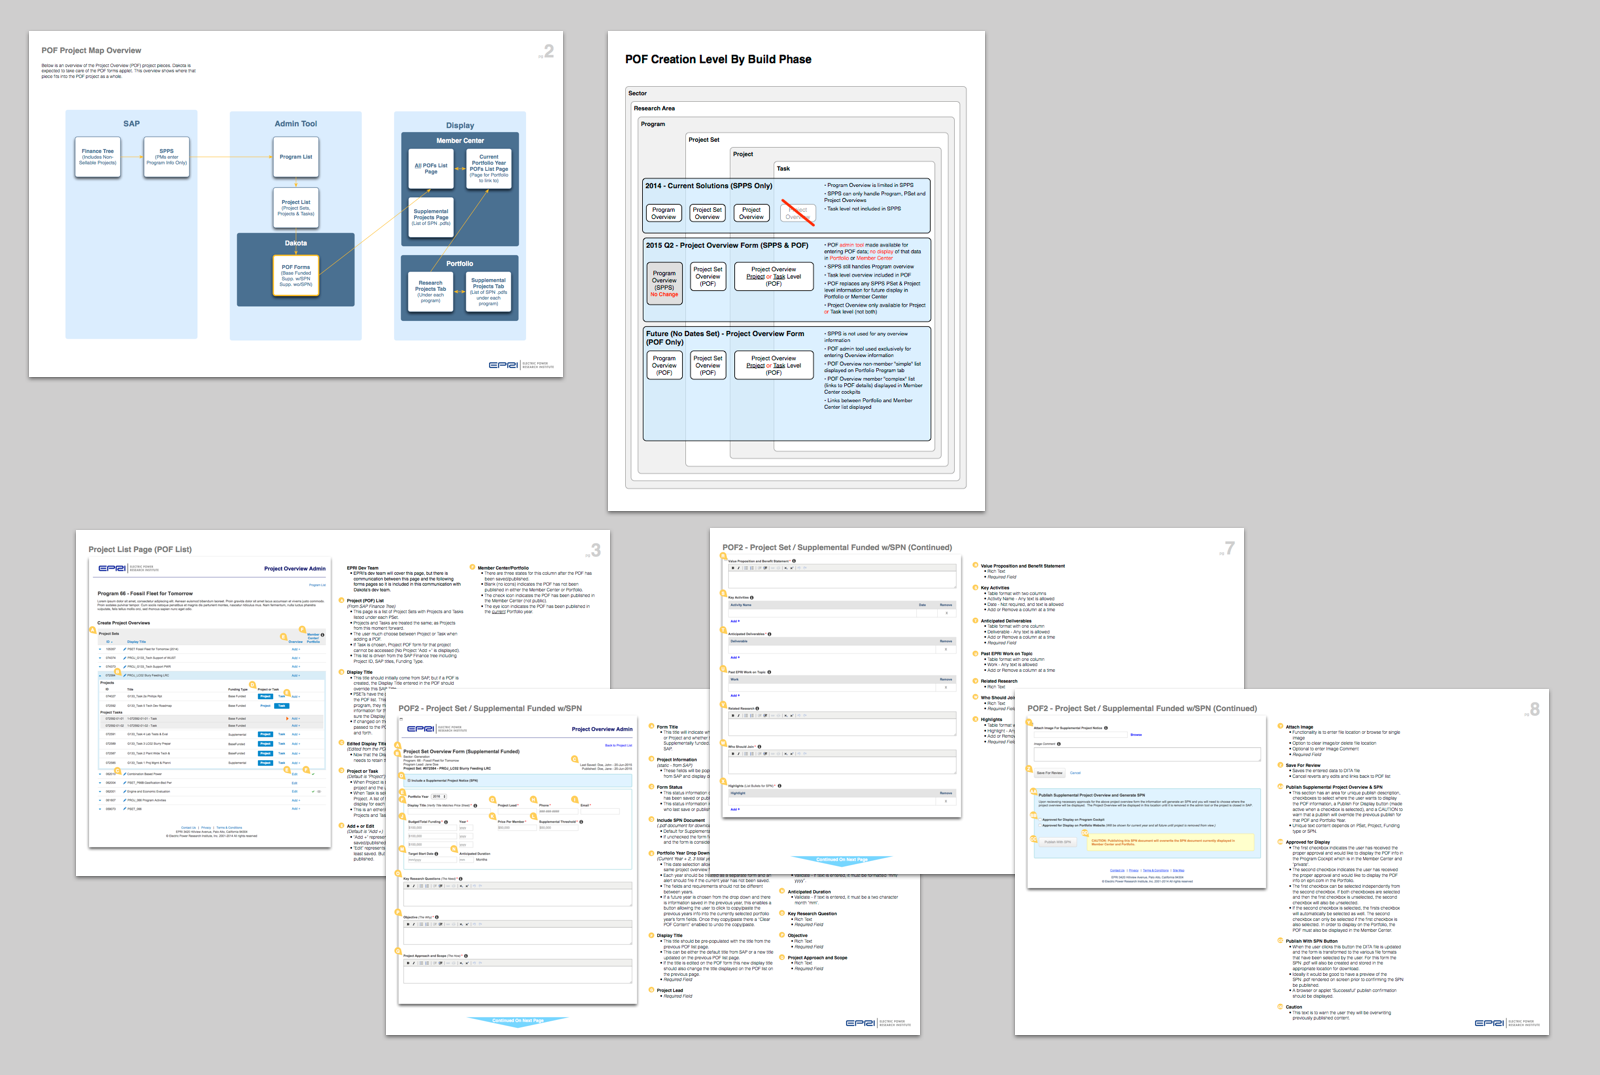Select the Program List box in Admin Tool

[x=296, y=157]
